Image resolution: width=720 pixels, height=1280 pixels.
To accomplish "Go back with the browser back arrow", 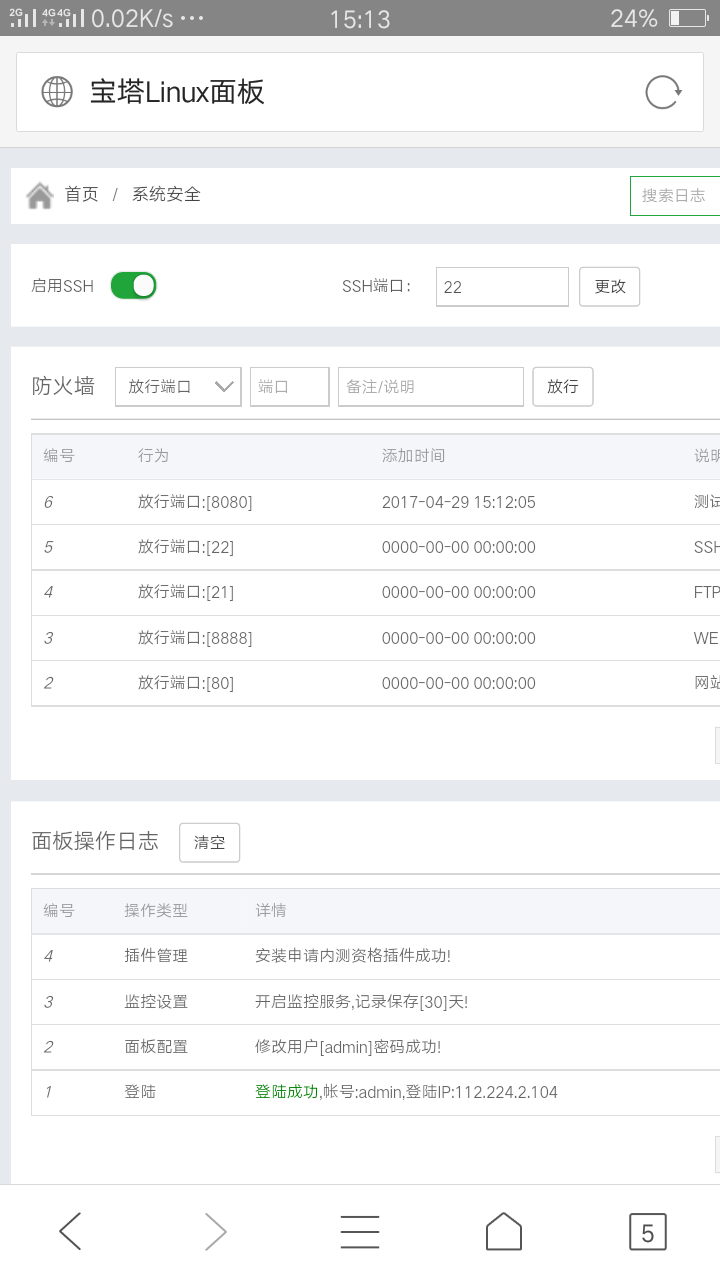I will (70, 1232).
